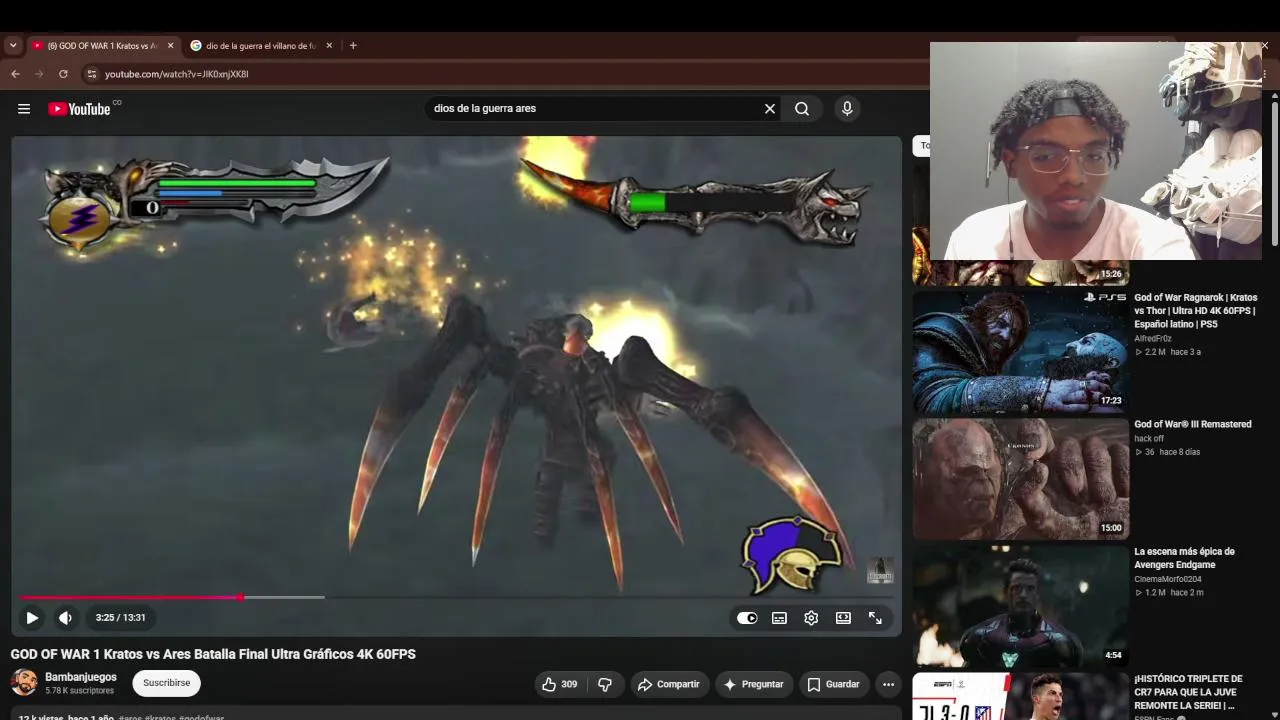Open more actions three-dot menu
The width and height of the screenshot is (1280, 720).
click(x=888, y=684)
